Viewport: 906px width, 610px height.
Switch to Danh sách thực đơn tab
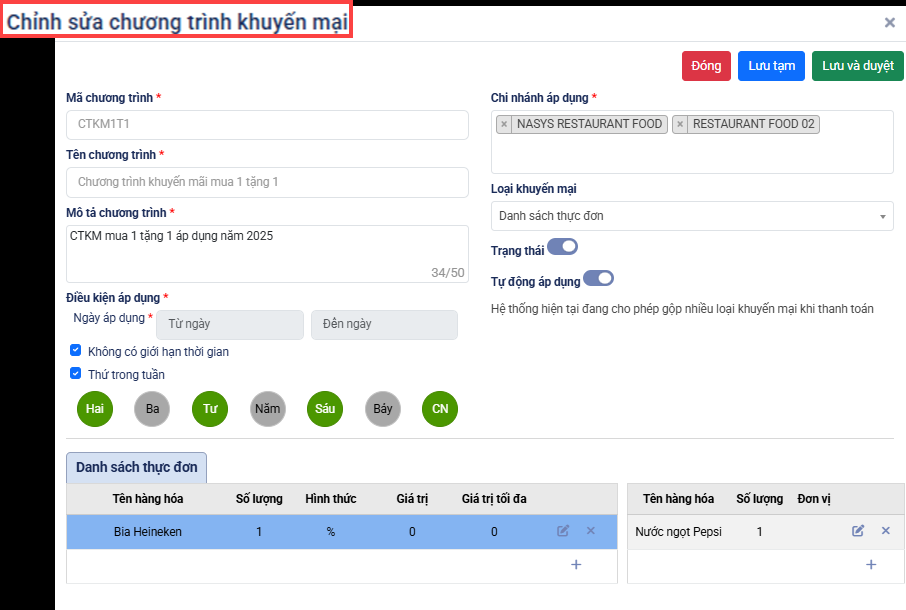136,467
